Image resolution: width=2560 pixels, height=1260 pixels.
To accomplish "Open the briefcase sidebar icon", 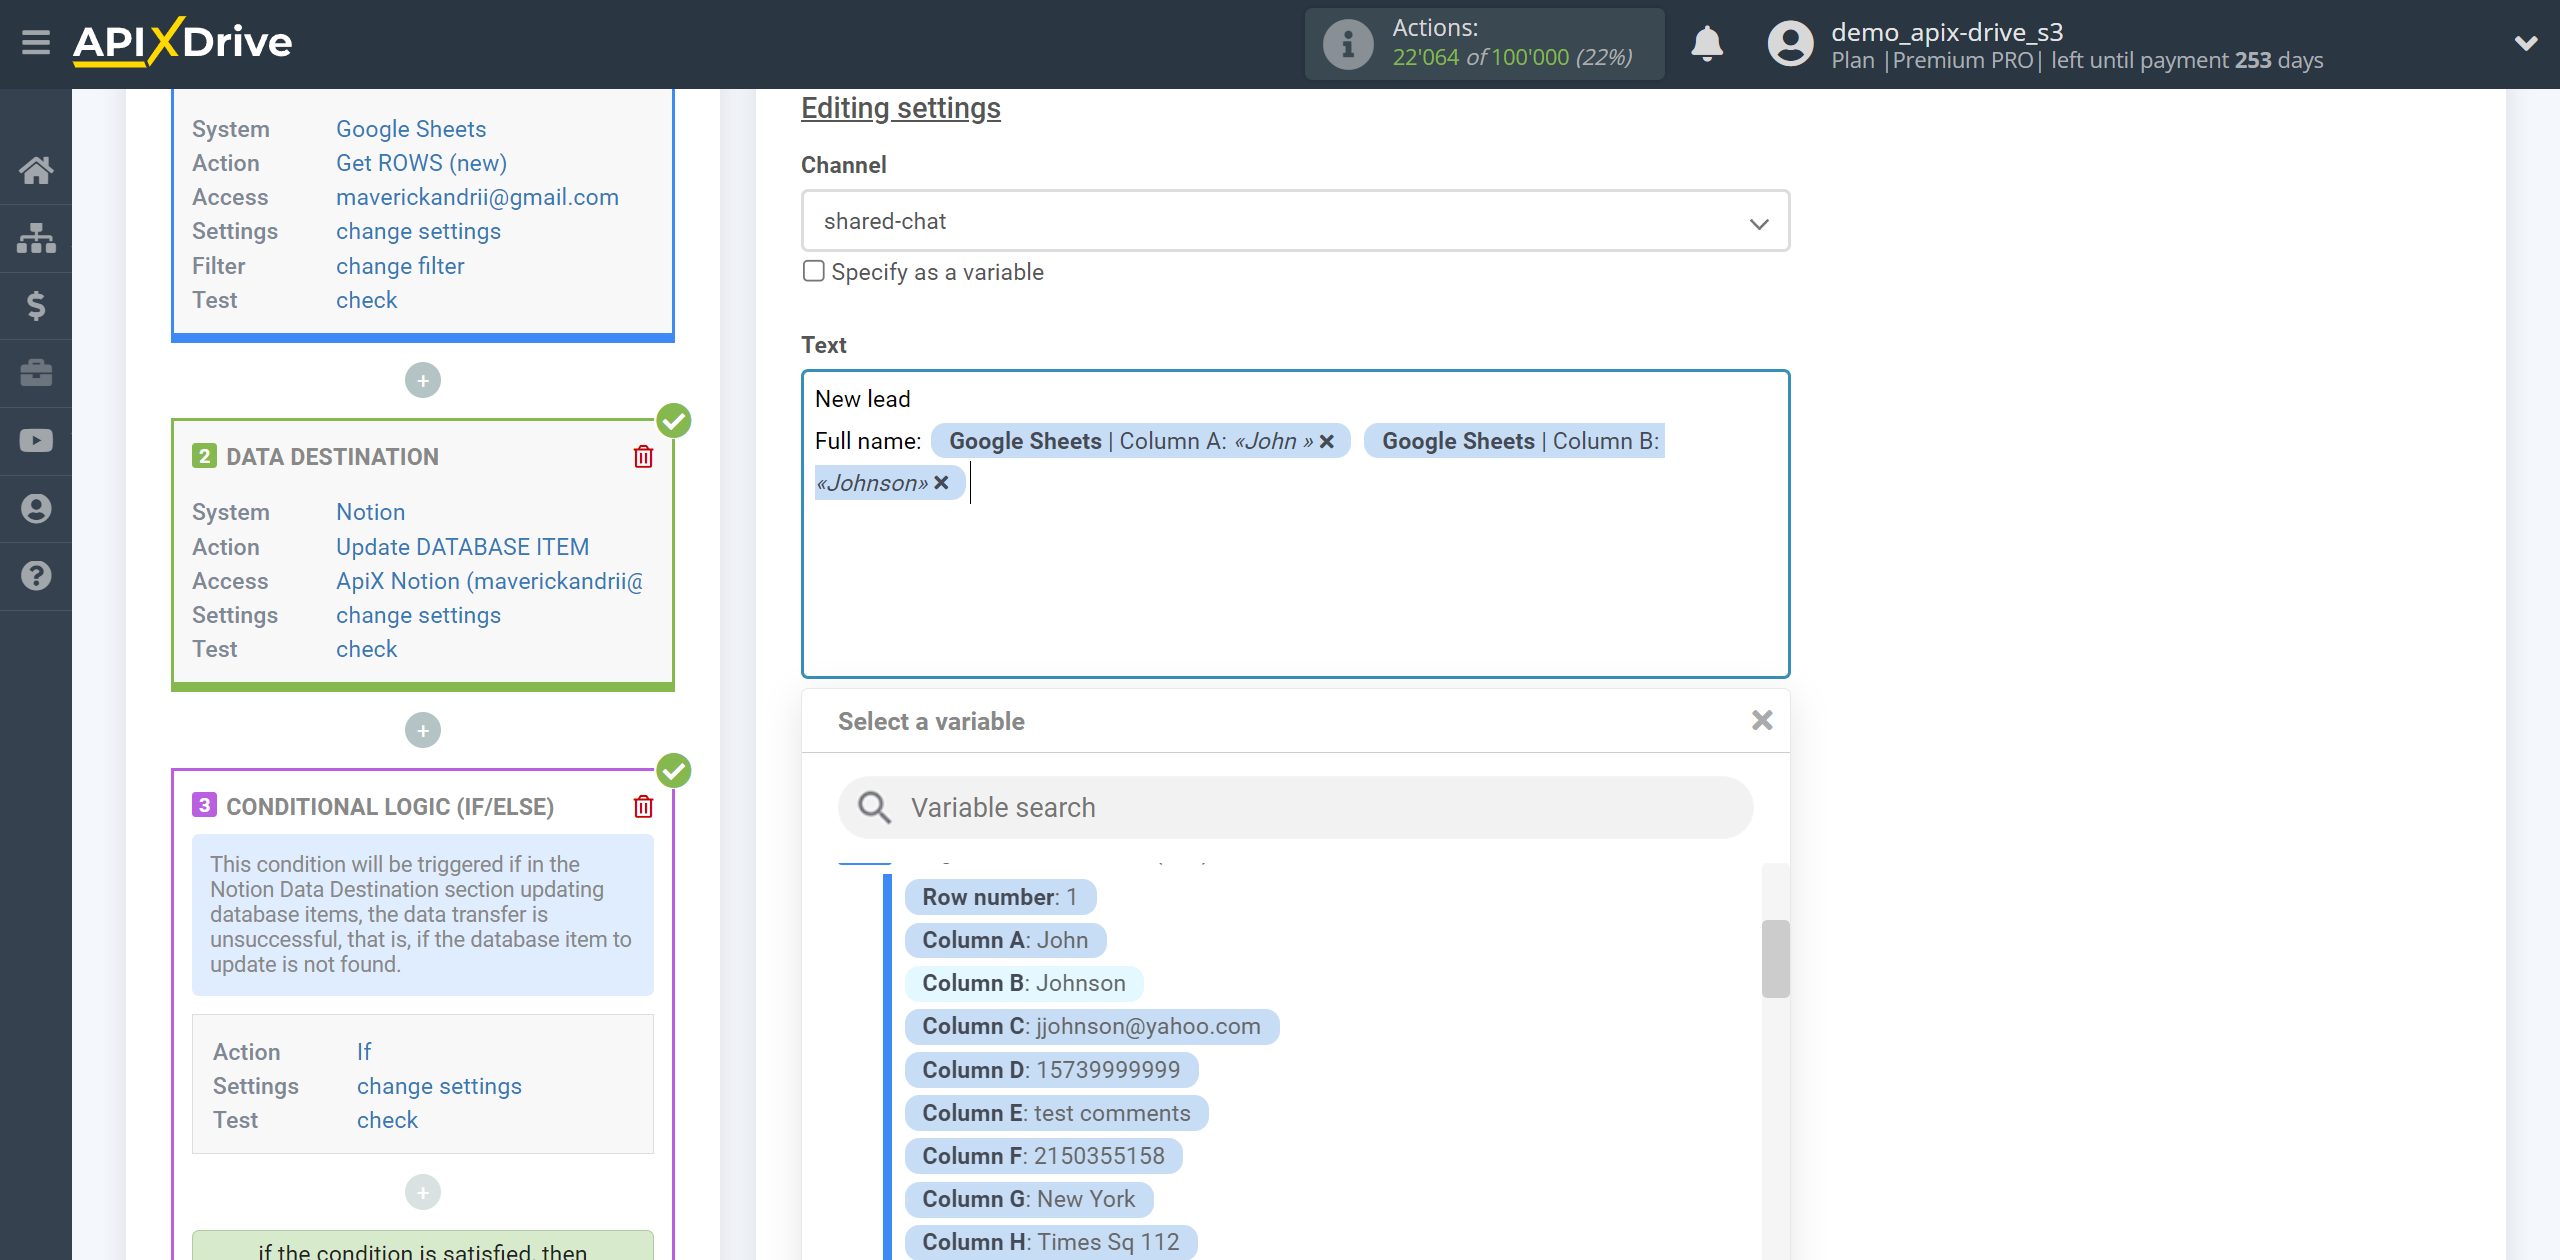I will [36, 373].
